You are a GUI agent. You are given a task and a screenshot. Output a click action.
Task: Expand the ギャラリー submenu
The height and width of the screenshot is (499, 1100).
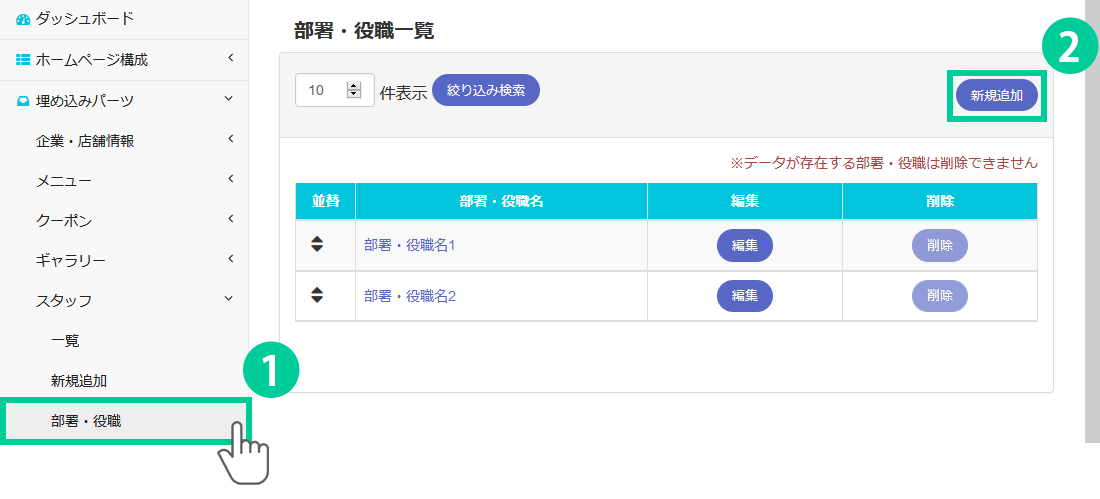[229, 259]
